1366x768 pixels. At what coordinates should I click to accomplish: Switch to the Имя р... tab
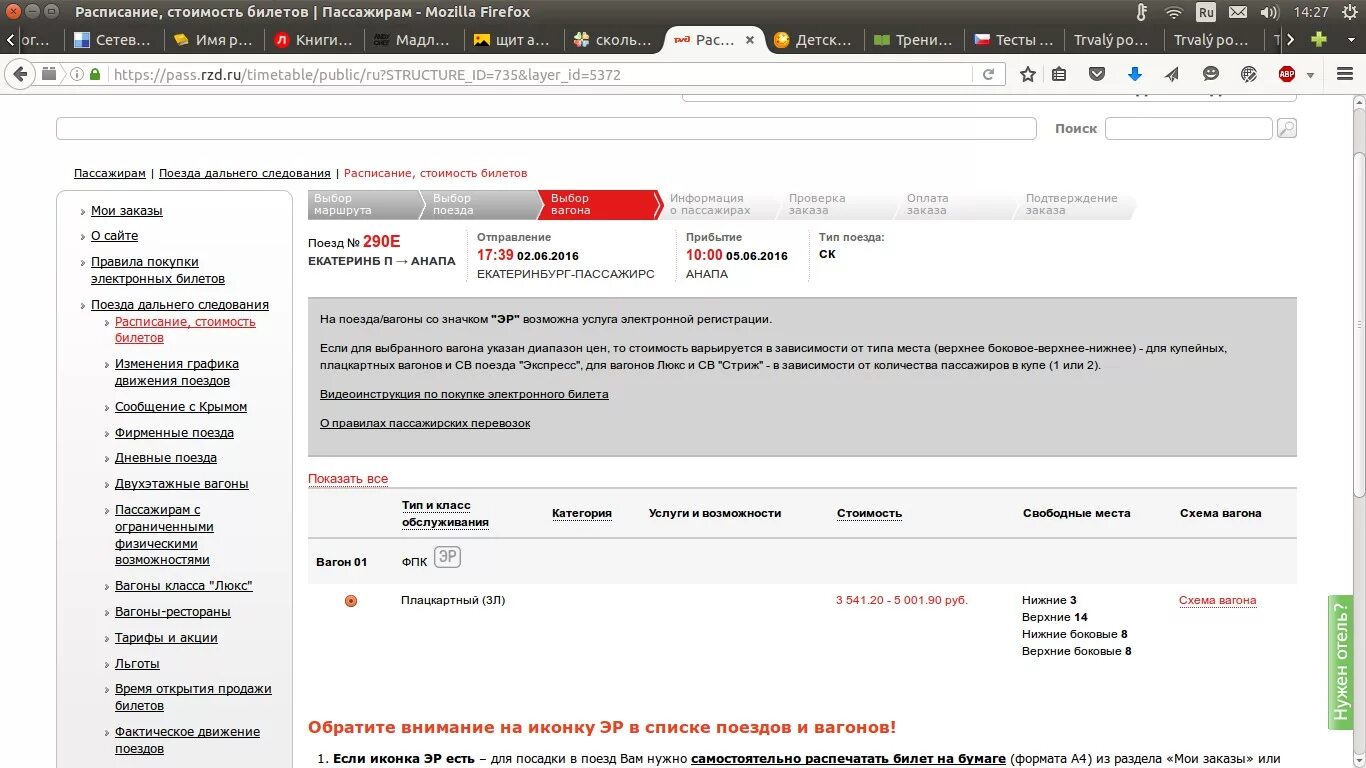213,40
